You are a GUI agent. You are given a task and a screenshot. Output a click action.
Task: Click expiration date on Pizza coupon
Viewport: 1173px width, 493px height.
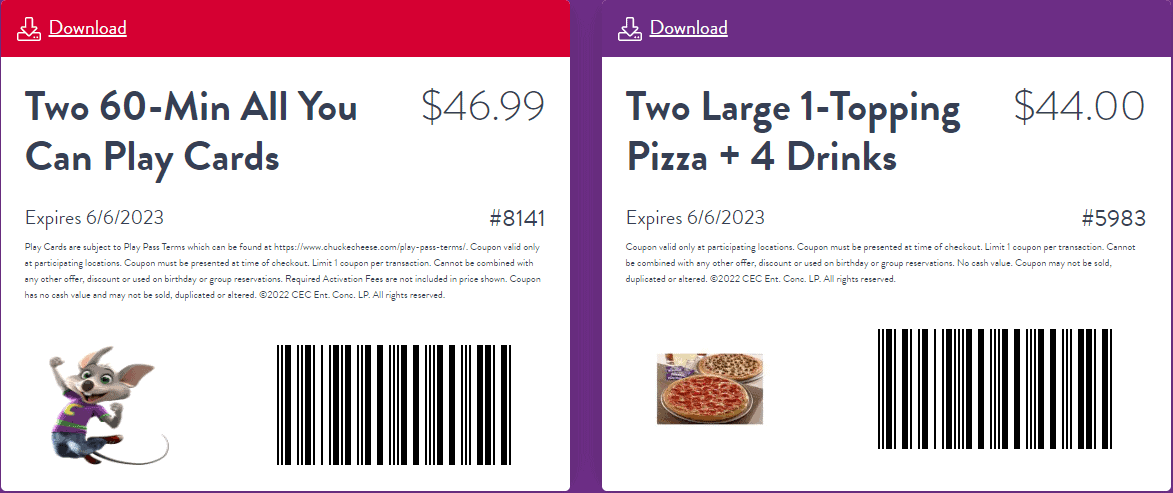695,218
